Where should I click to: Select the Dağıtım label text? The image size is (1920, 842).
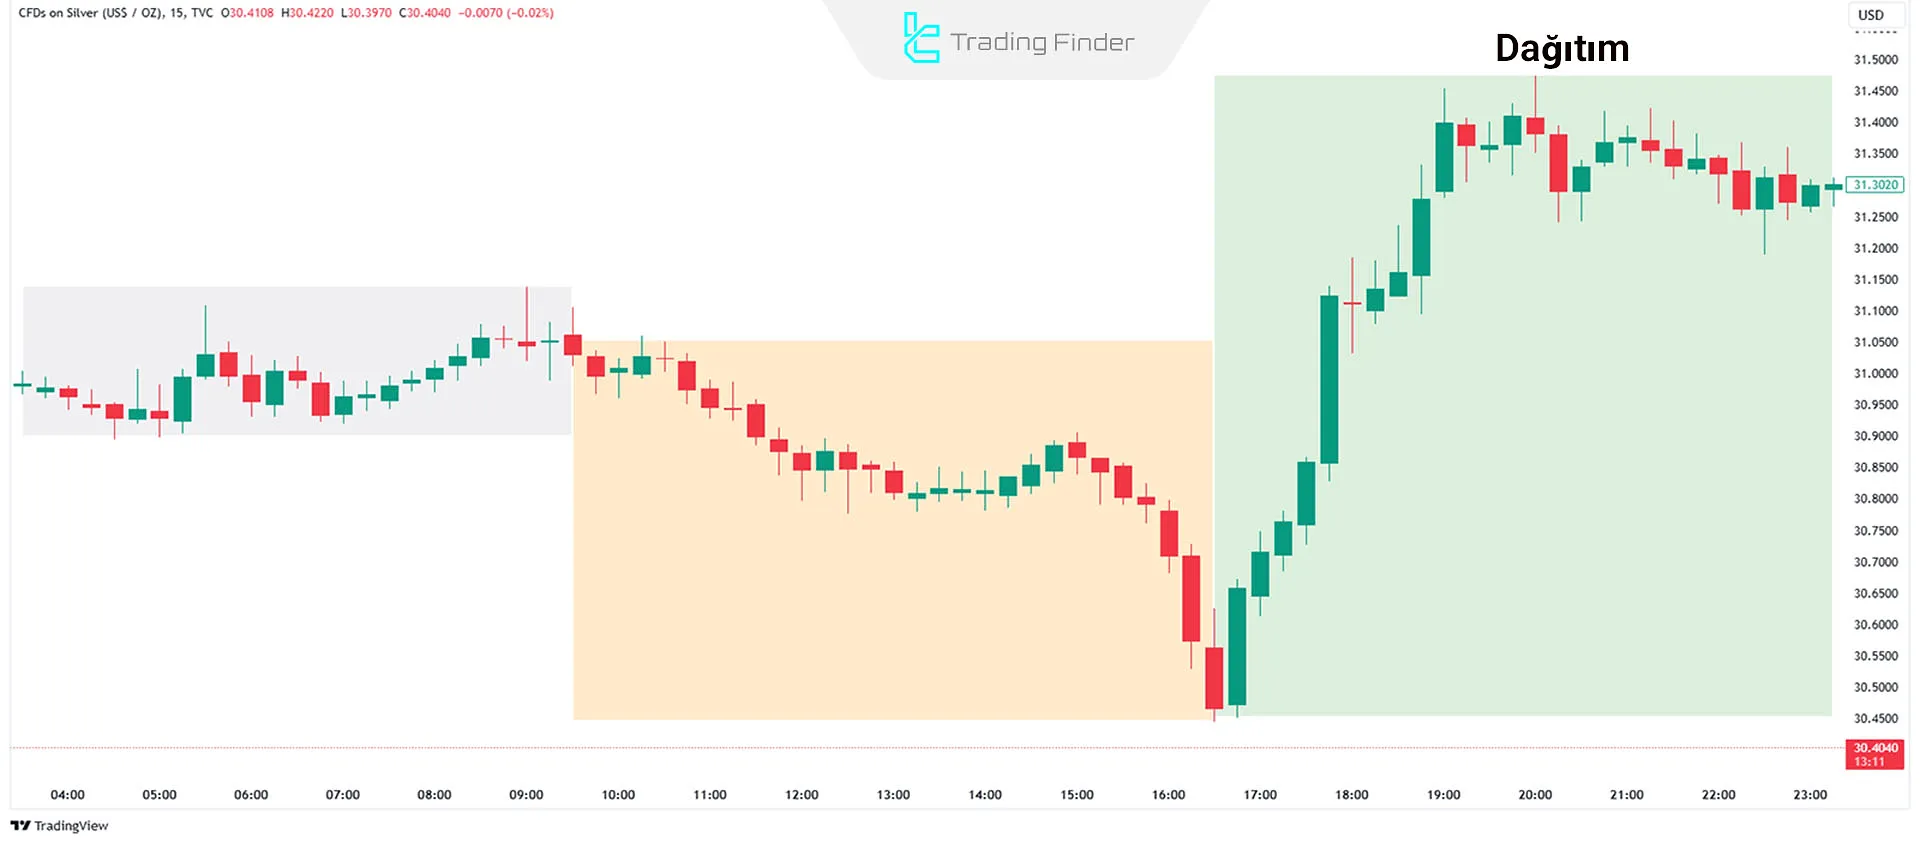(1561, 48)
